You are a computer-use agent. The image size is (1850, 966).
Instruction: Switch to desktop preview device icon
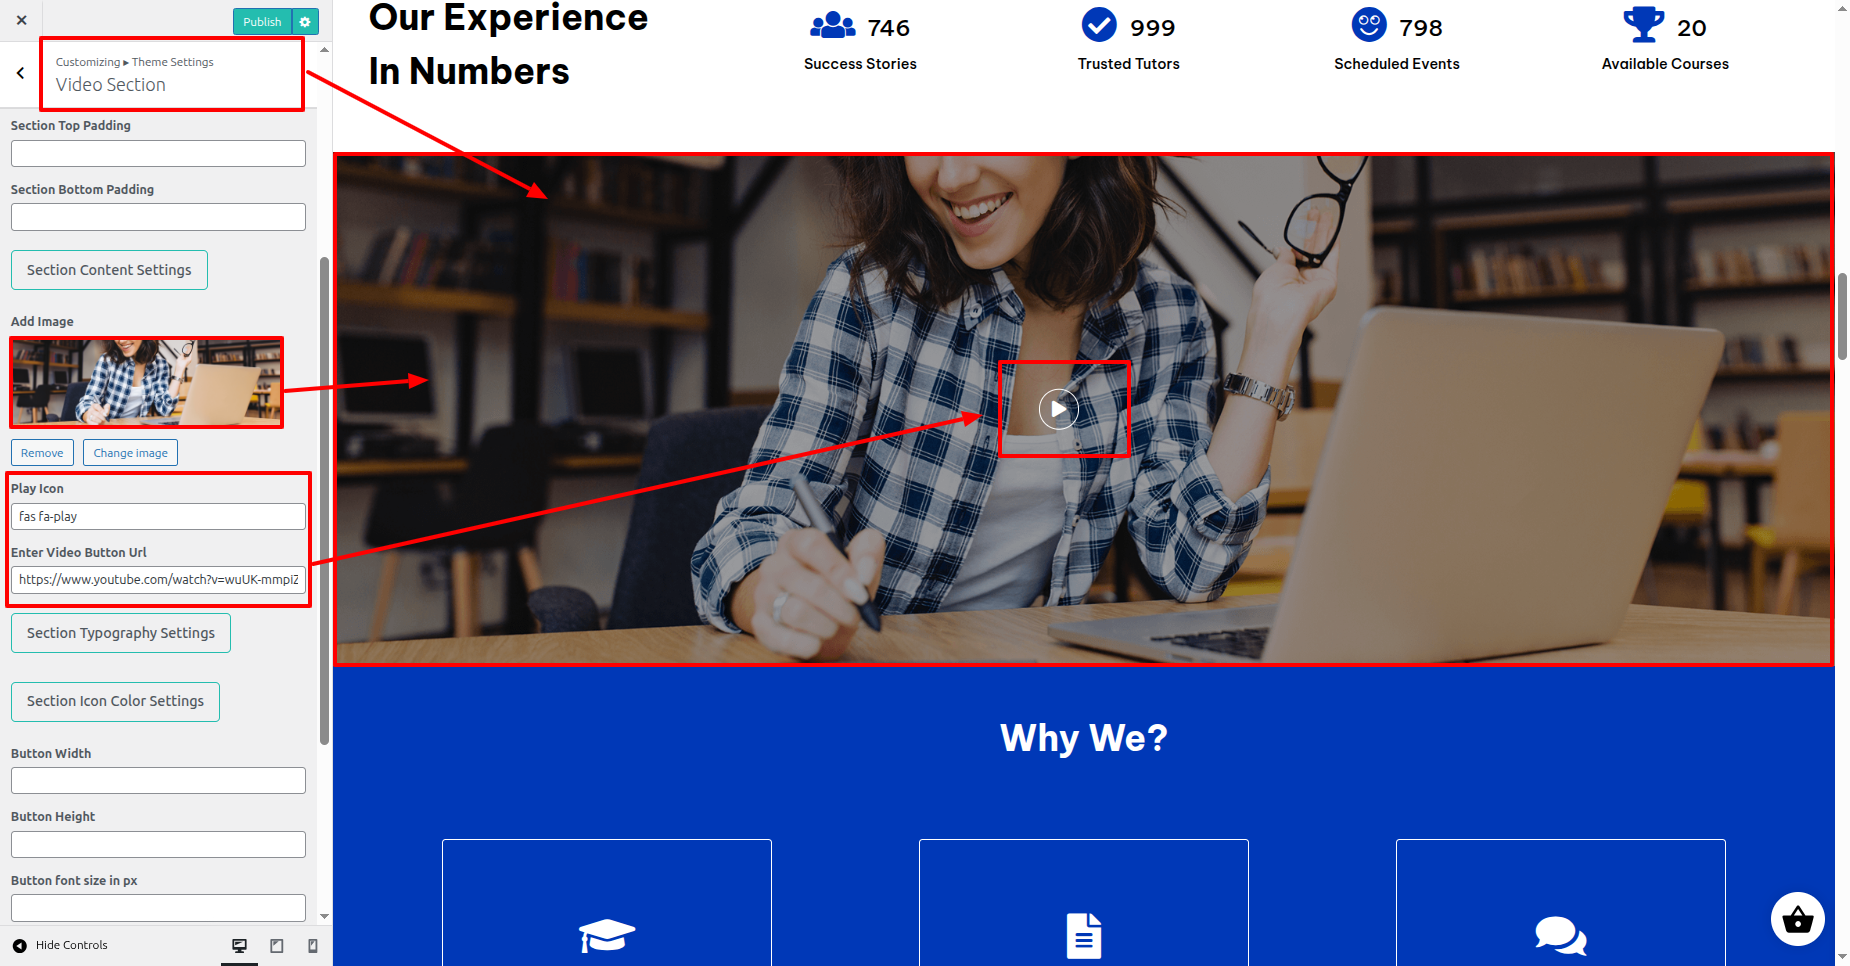[240, 946]
